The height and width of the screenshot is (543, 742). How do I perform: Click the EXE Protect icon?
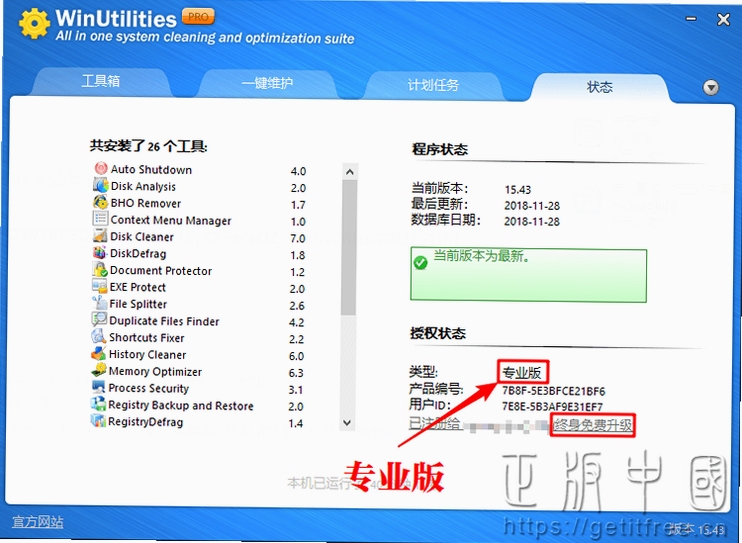click(x=99, y=286)
